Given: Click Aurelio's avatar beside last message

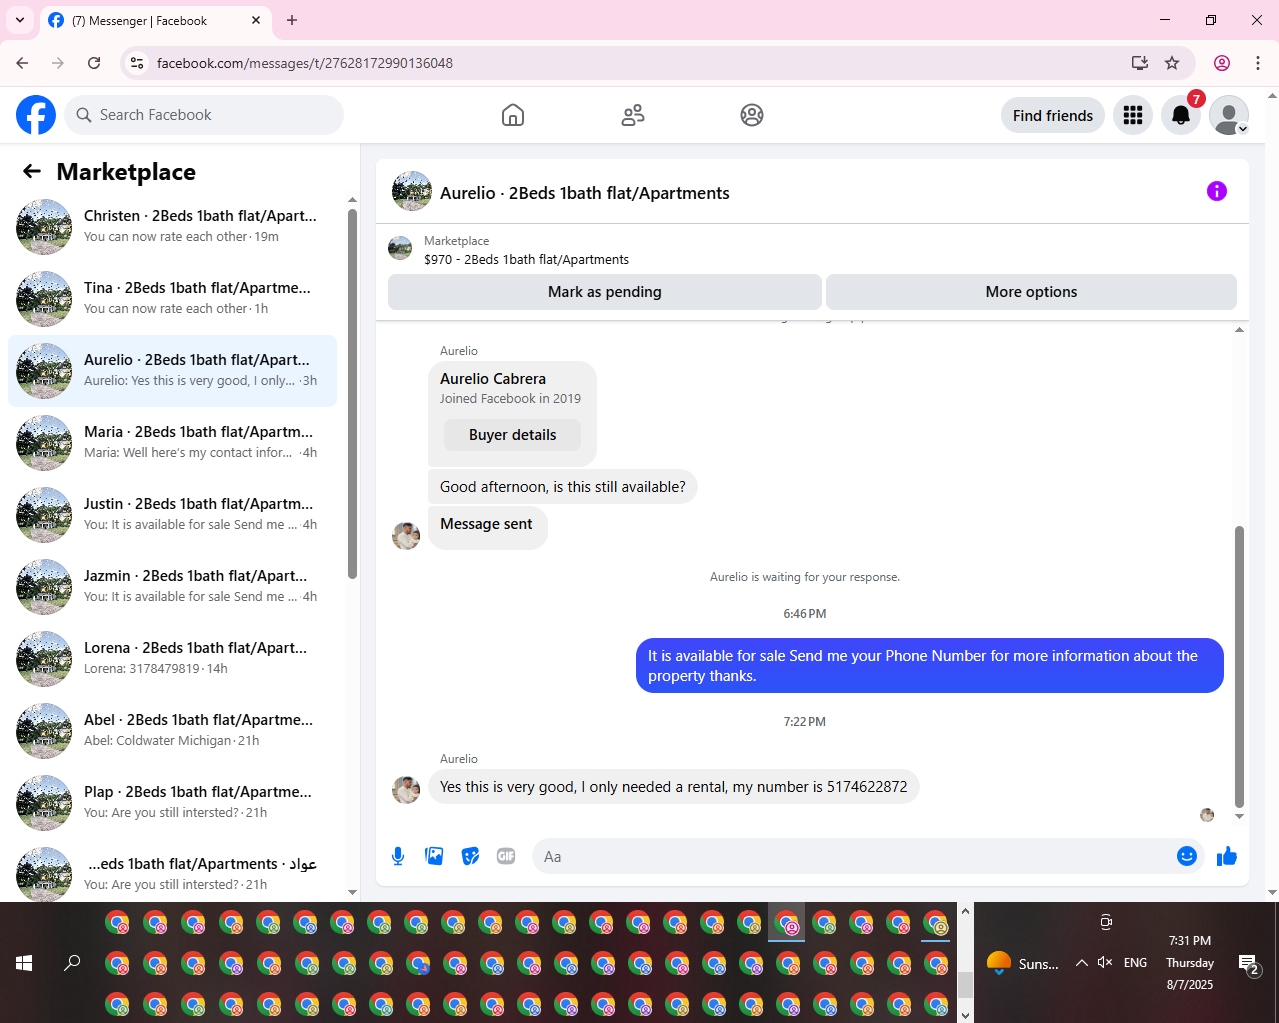Looking at the screenshot, I should [406, 789].
